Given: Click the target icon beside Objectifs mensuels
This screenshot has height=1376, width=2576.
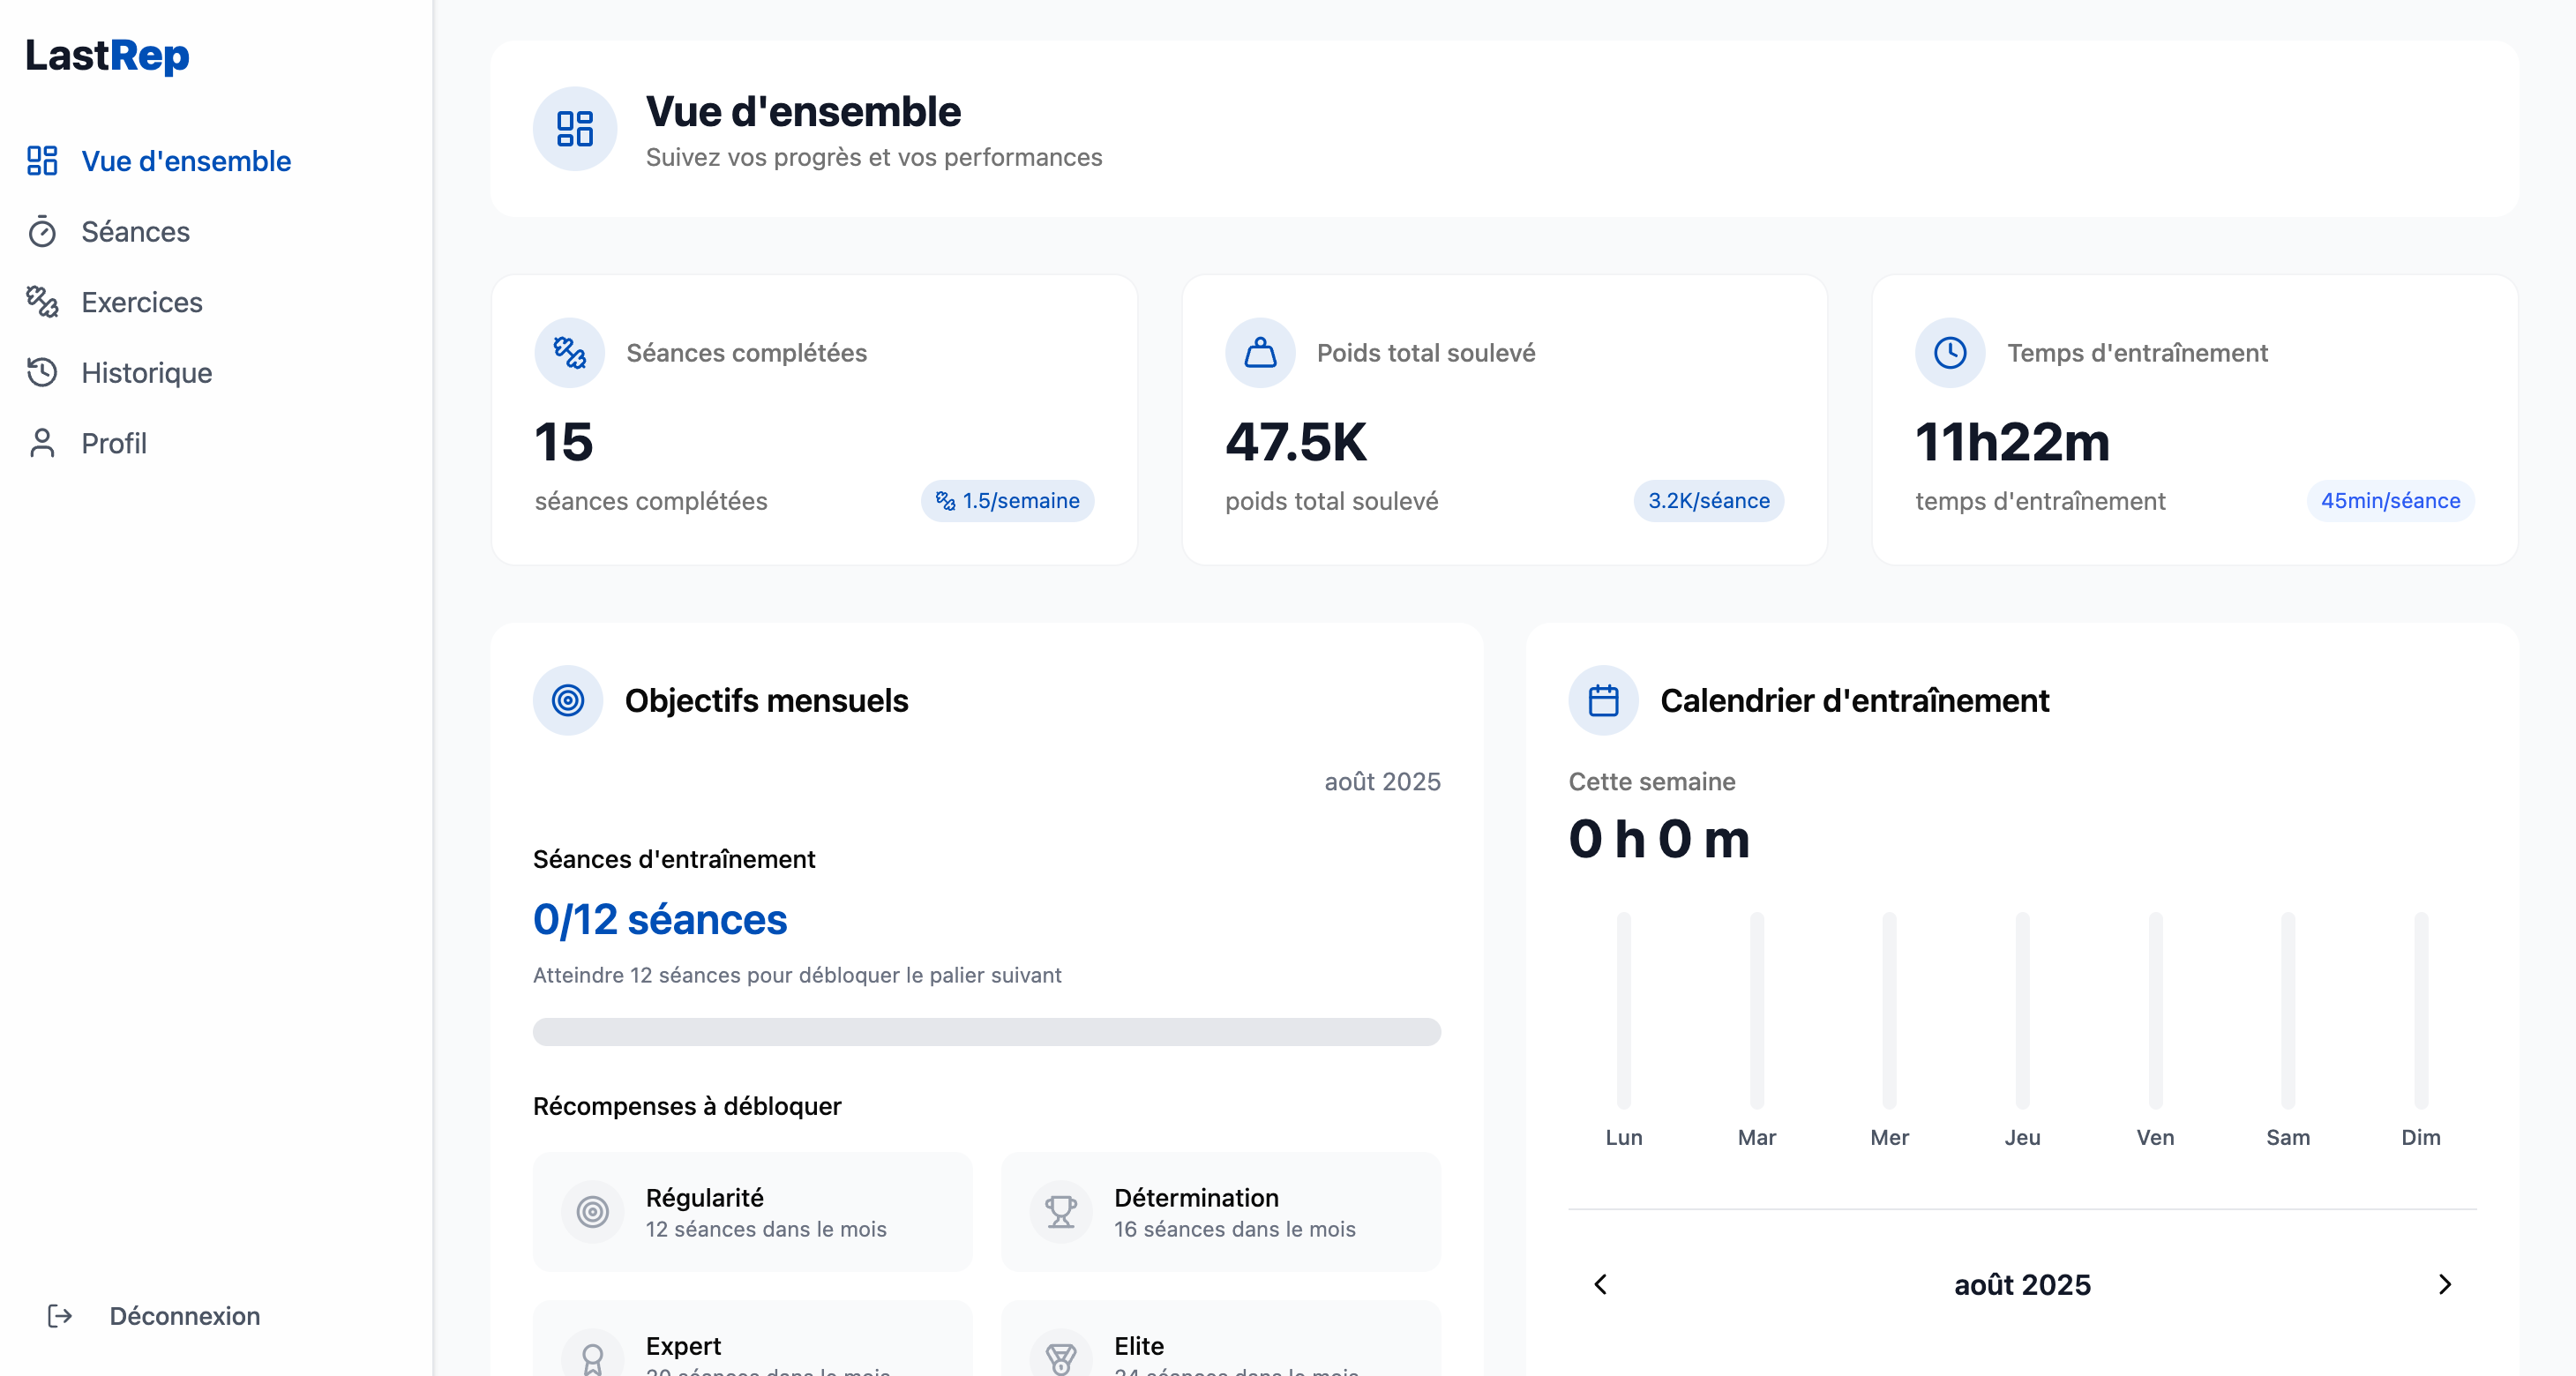Looking at the screenshot, I should 568,701.
